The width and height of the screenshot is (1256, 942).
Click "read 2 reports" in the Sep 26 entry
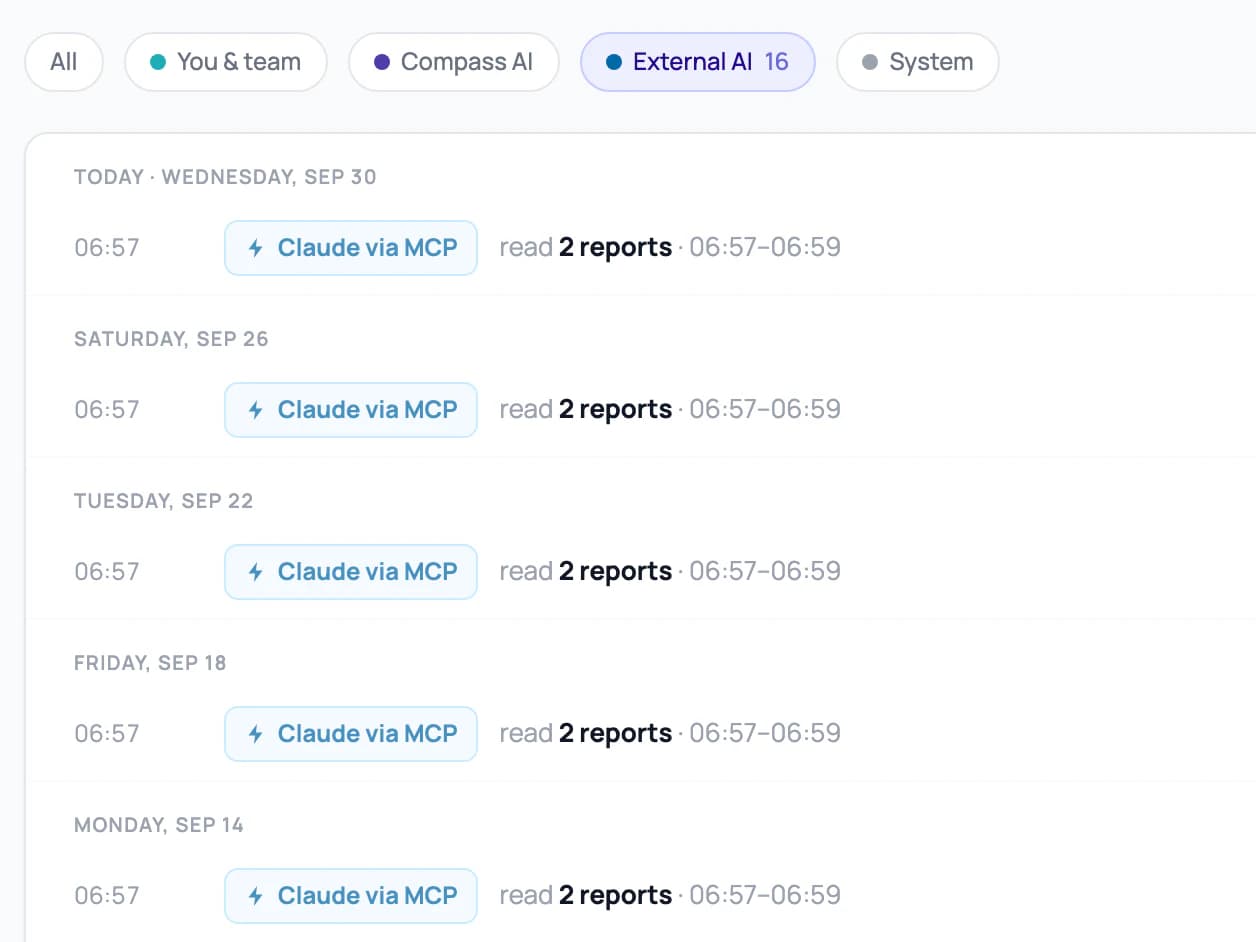(586, 409)
